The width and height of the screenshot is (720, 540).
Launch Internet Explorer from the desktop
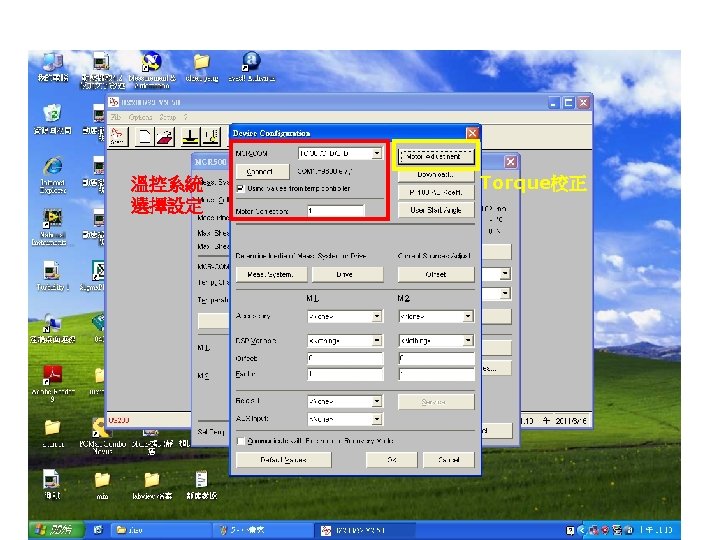53,175
